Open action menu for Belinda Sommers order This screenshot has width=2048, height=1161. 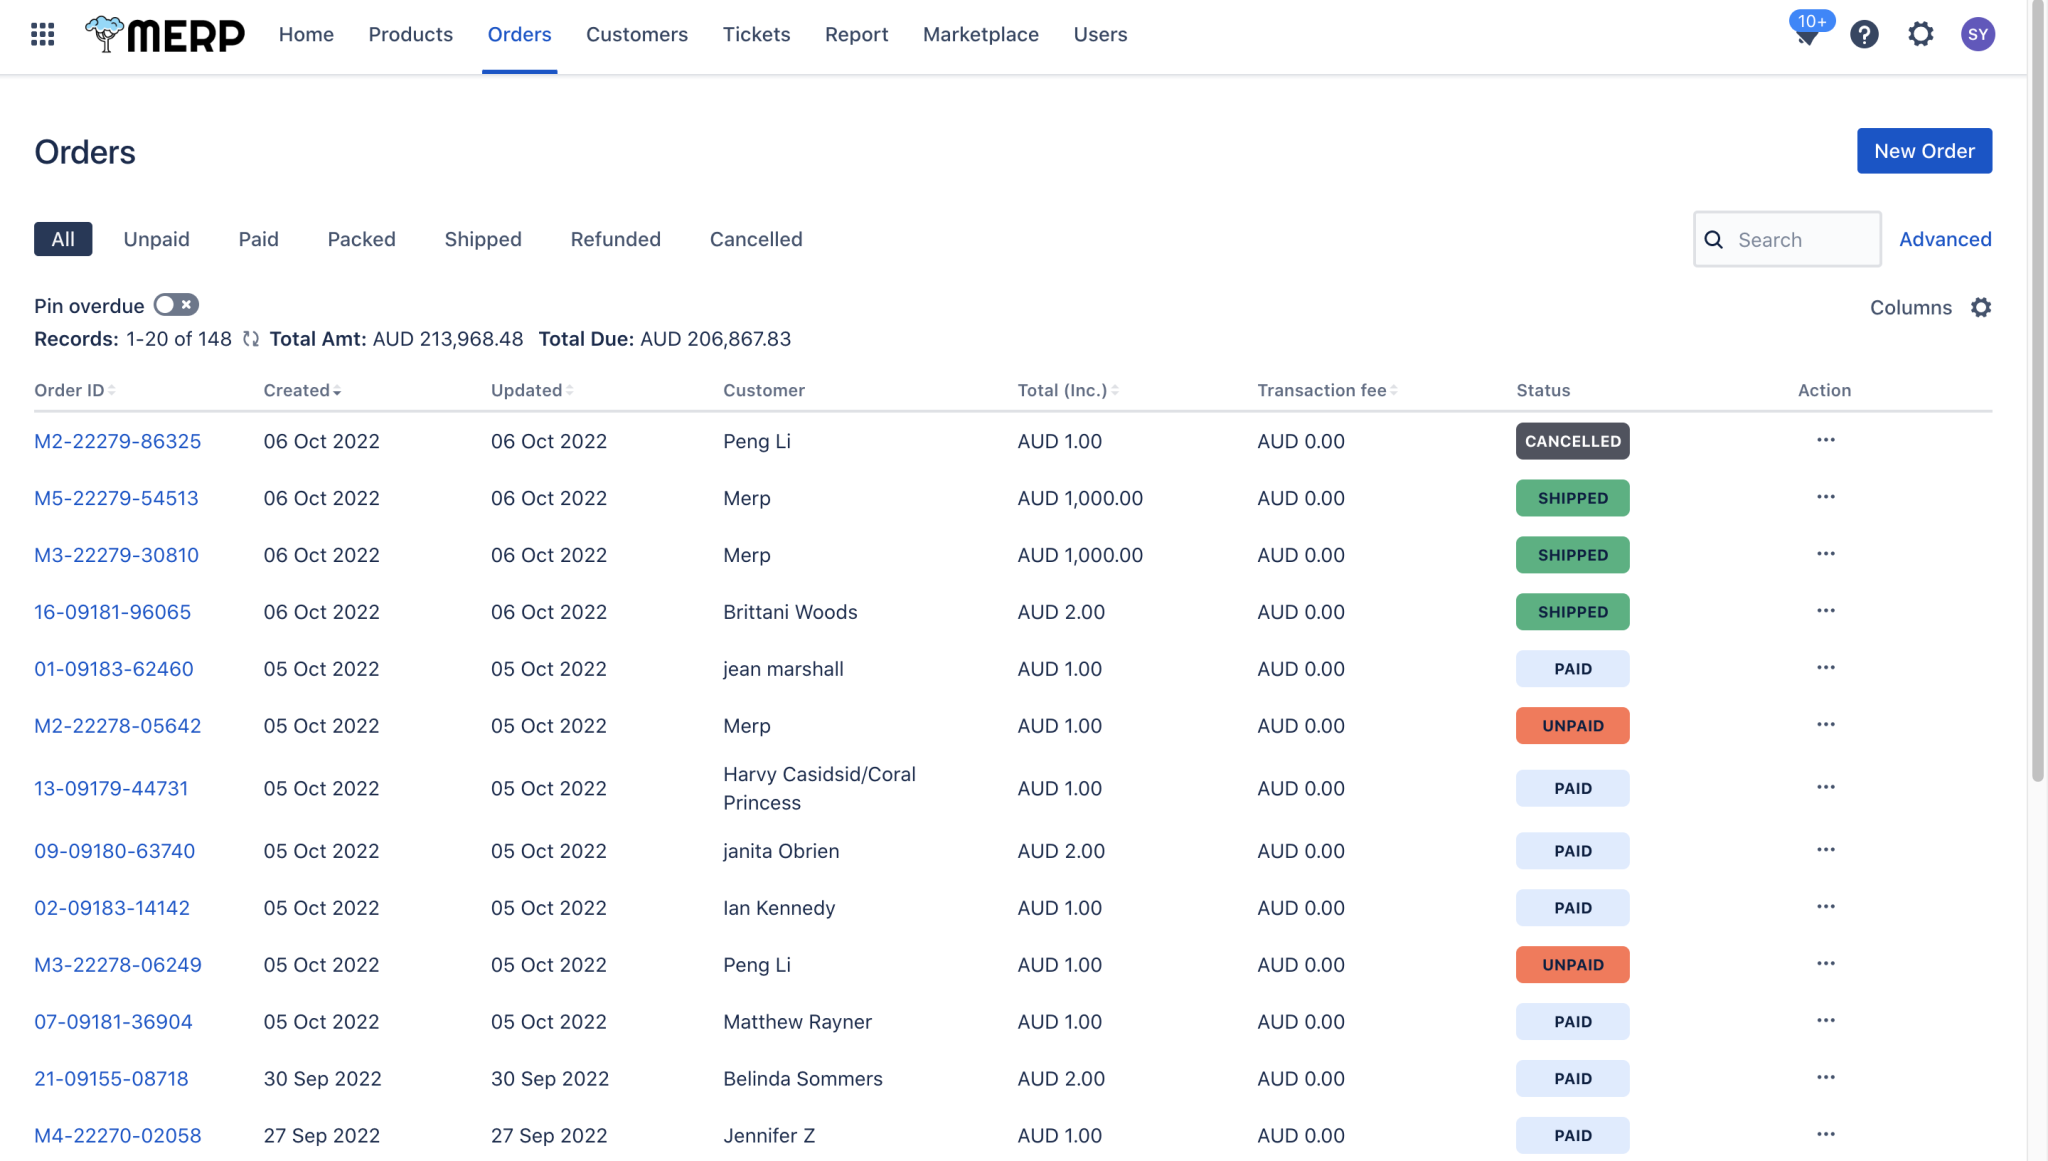(x=1826, y=1078)
